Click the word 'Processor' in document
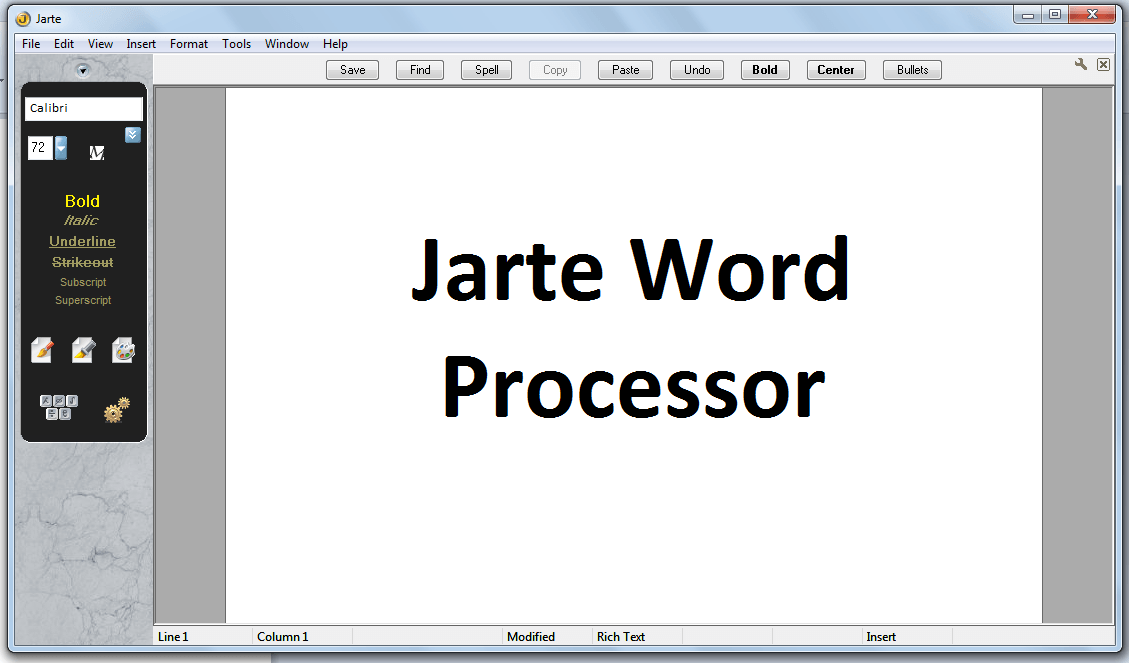This screenshot has width=1129, height=663. pos(634,387)
